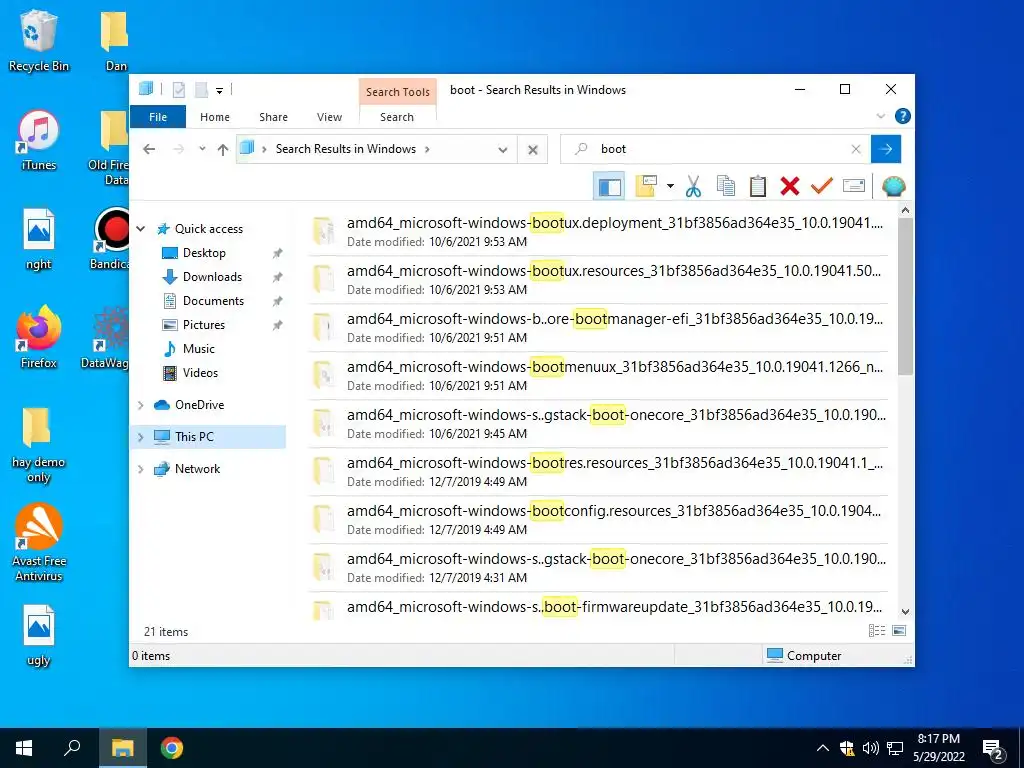Click the Copy pages icon
The image size is (1024, 768).
(726, 187)
